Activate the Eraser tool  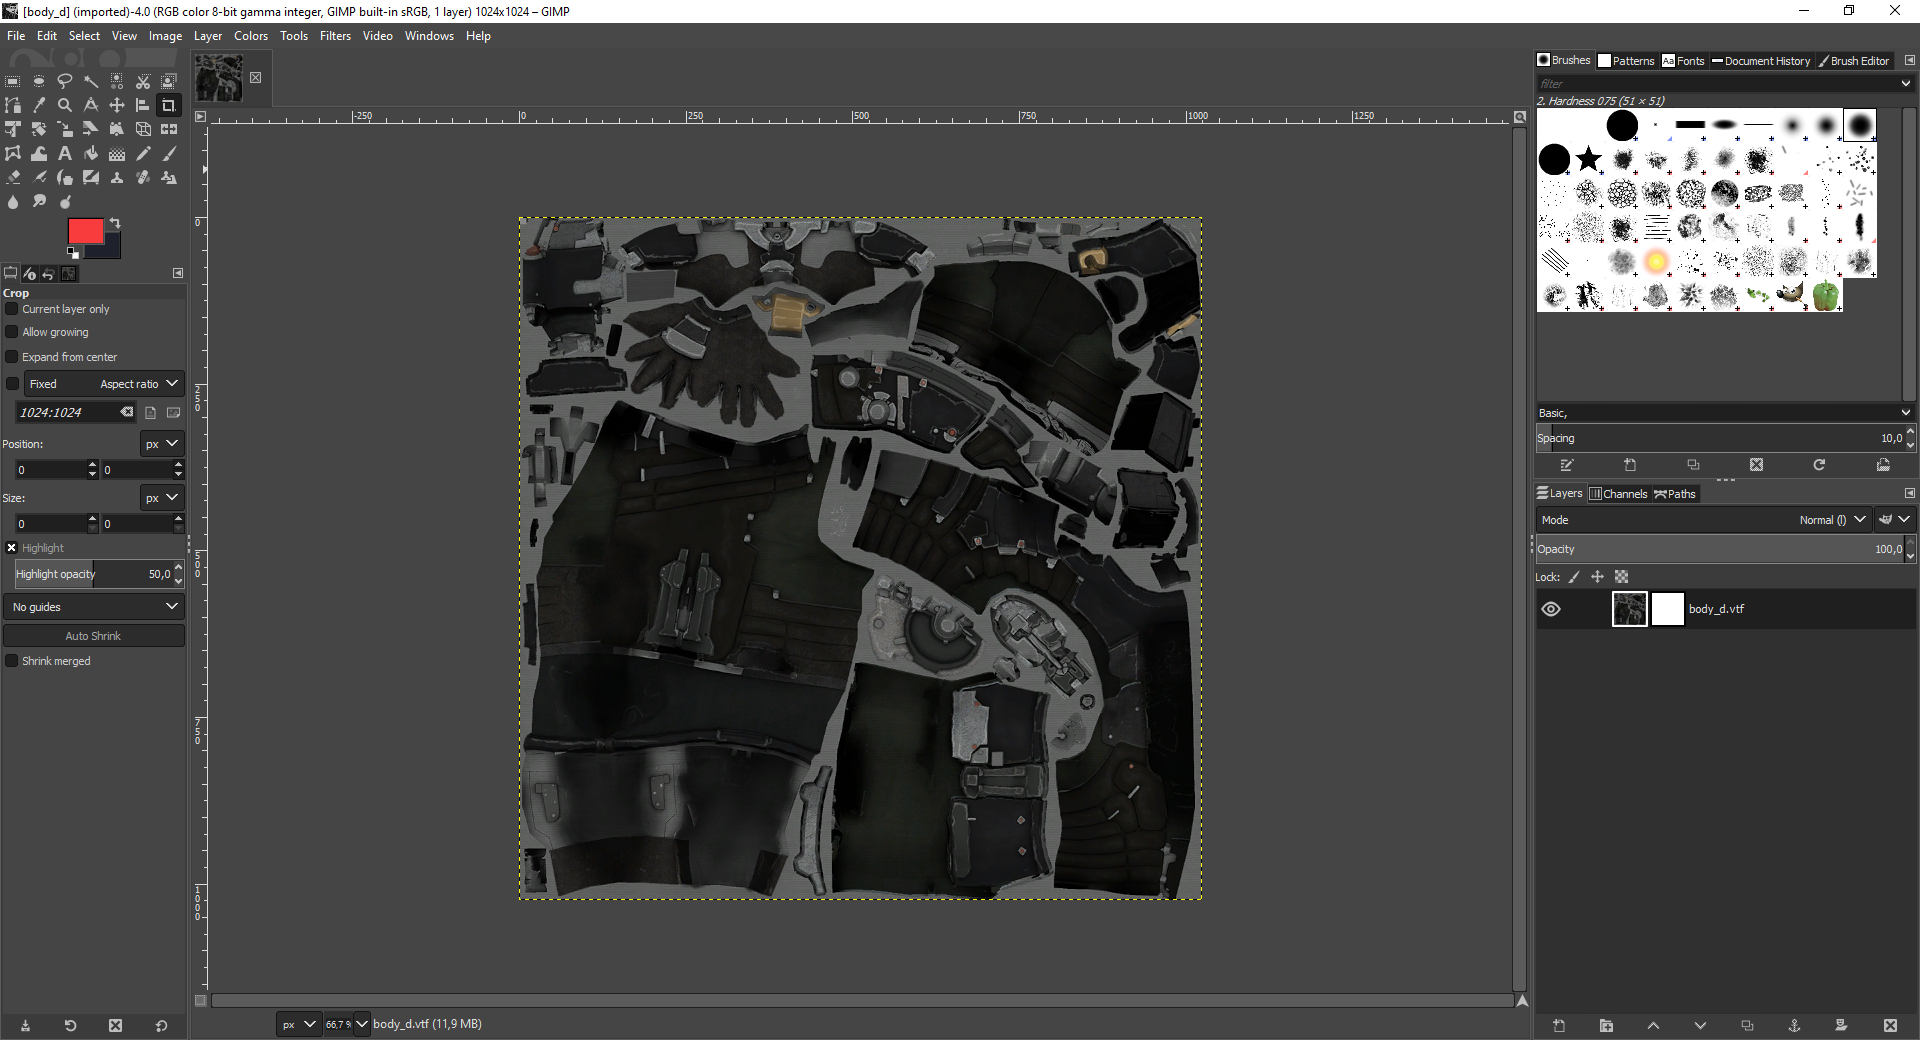coord(13,177)
